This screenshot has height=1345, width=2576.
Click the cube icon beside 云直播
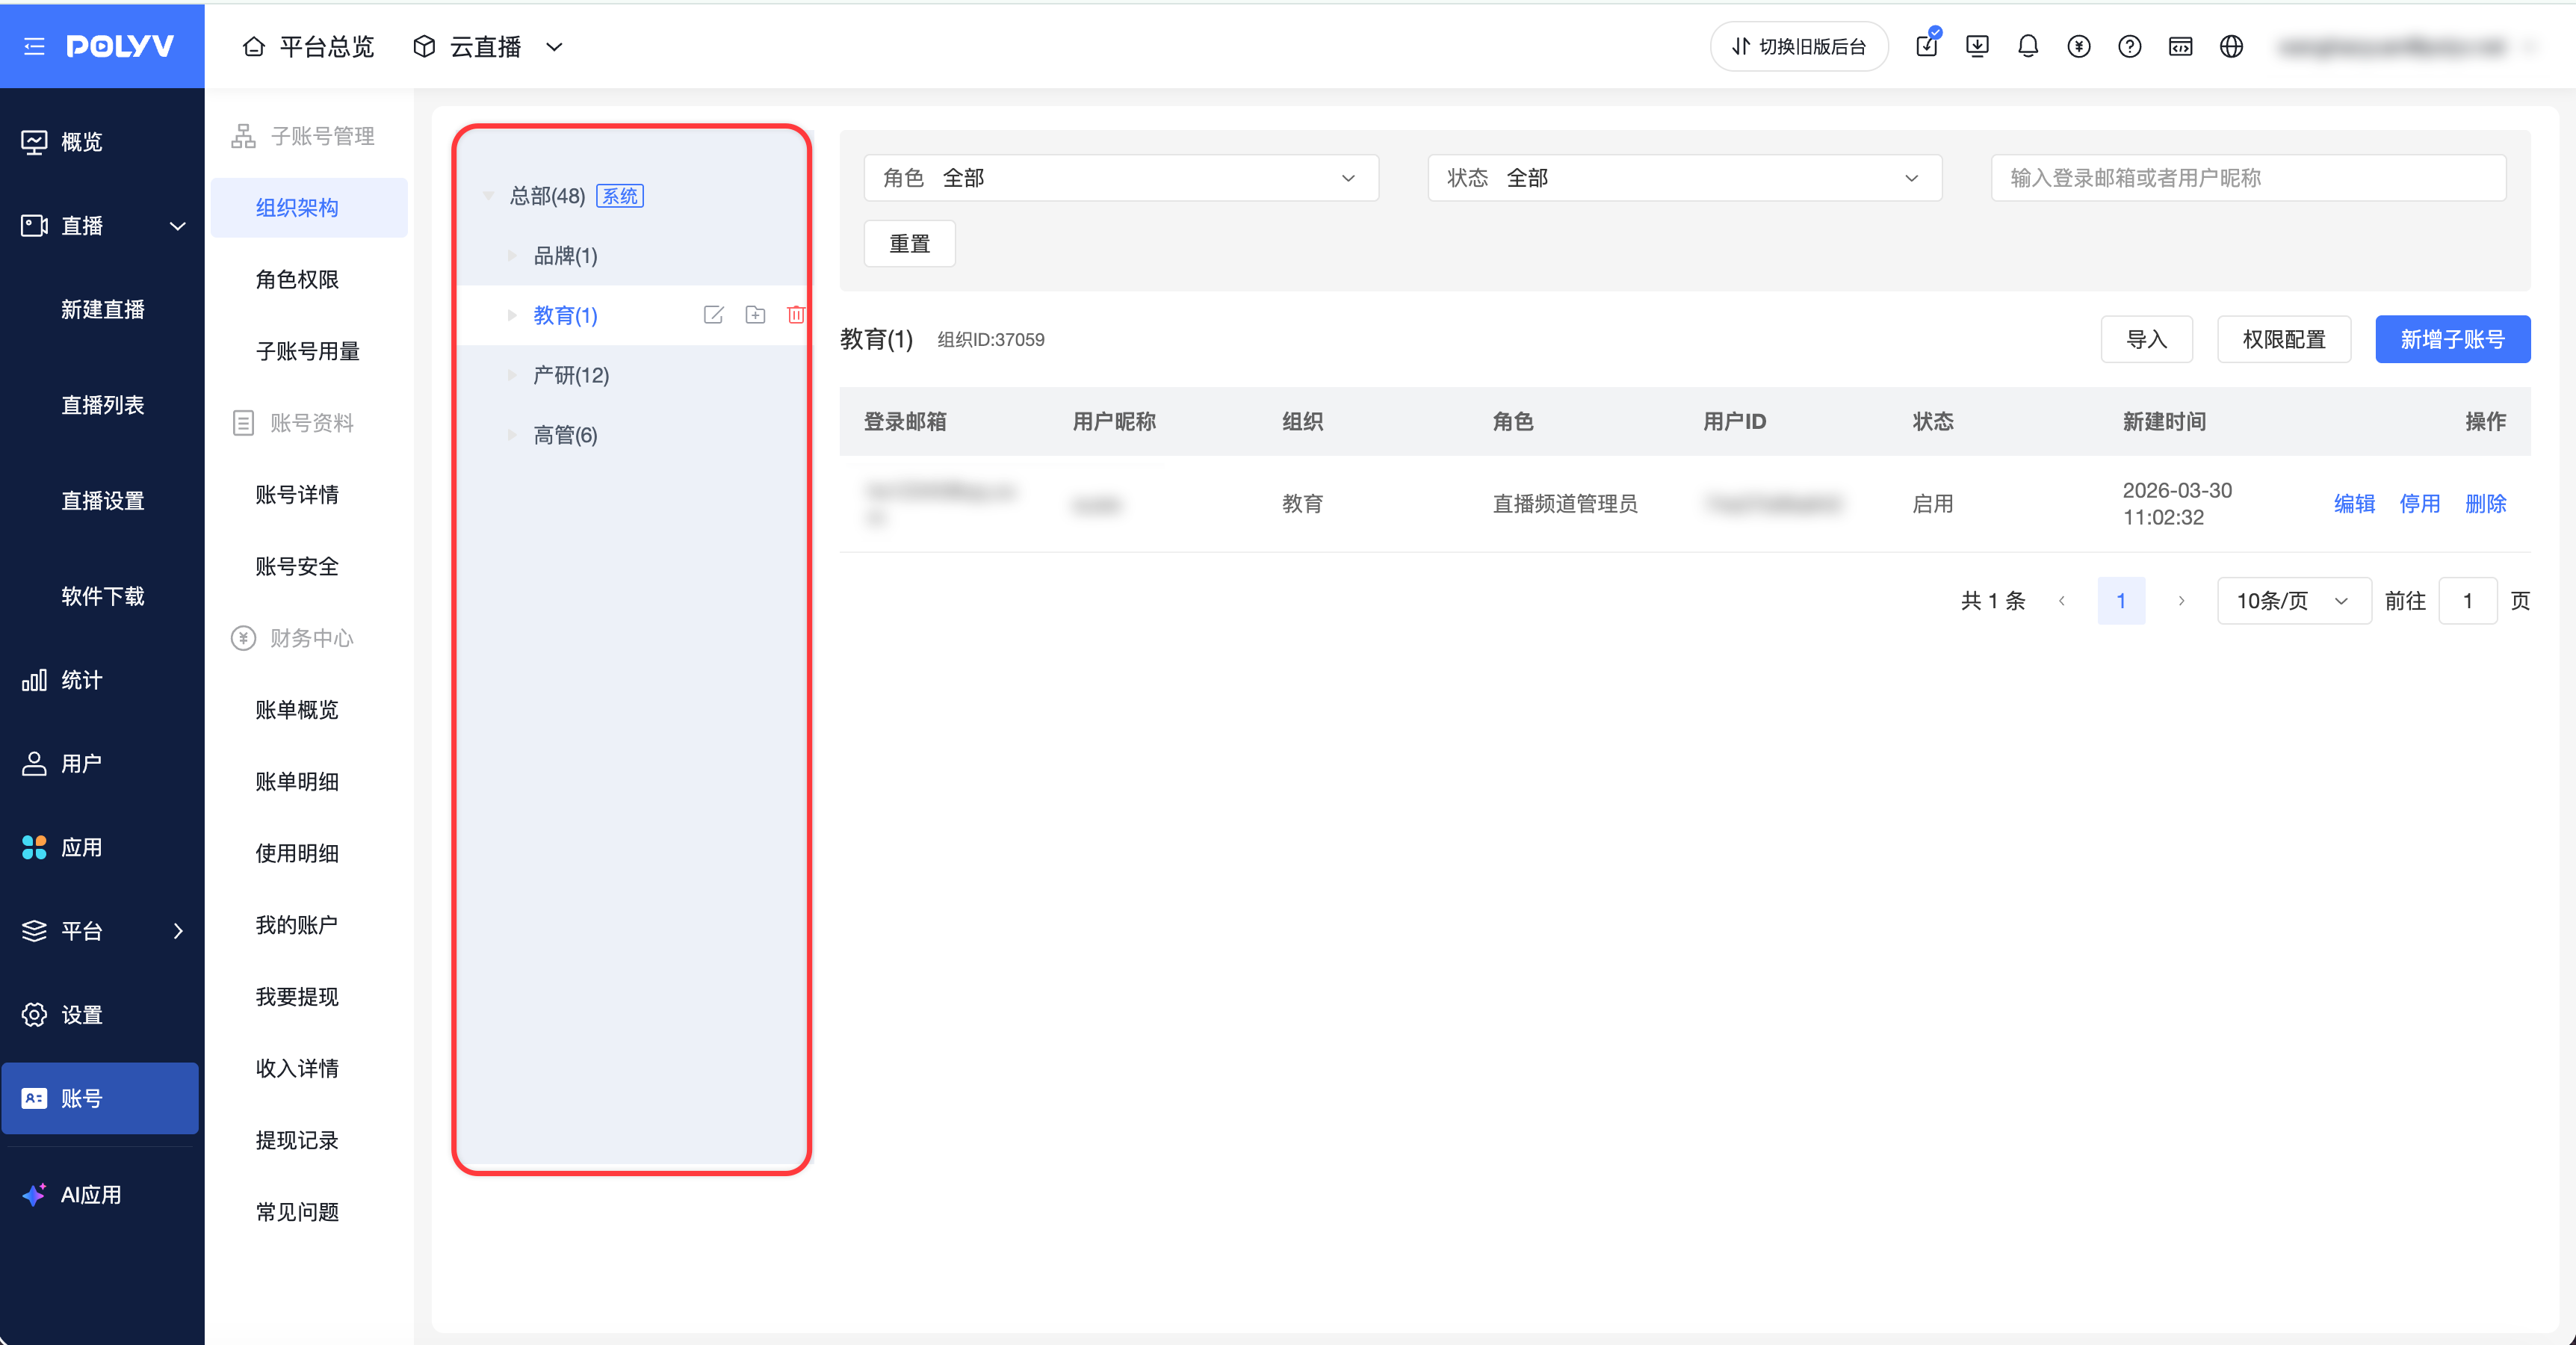(424, 47)
